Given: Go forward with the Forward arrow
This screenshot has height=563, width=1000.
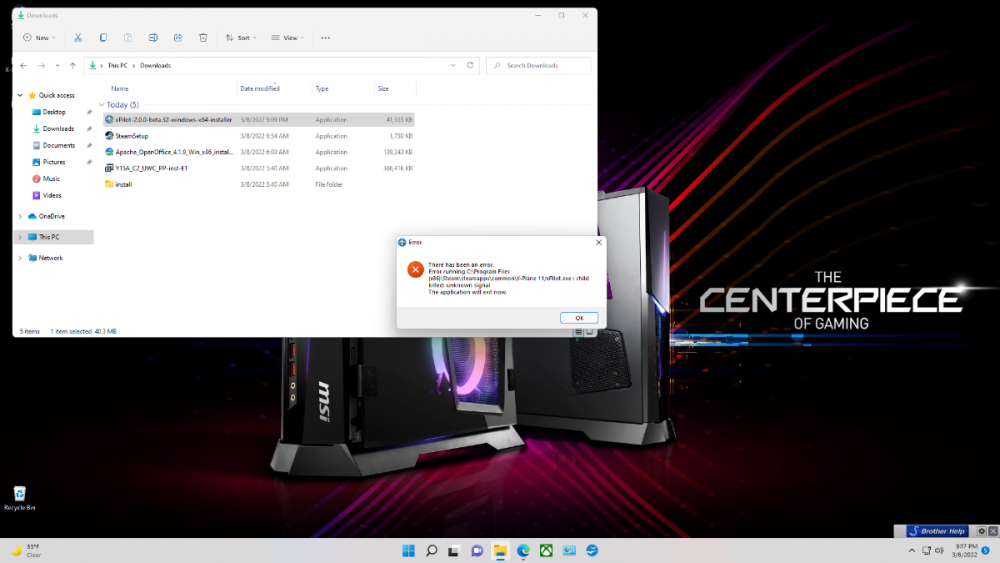Looking at the screenshot, I should pos(41,65).
